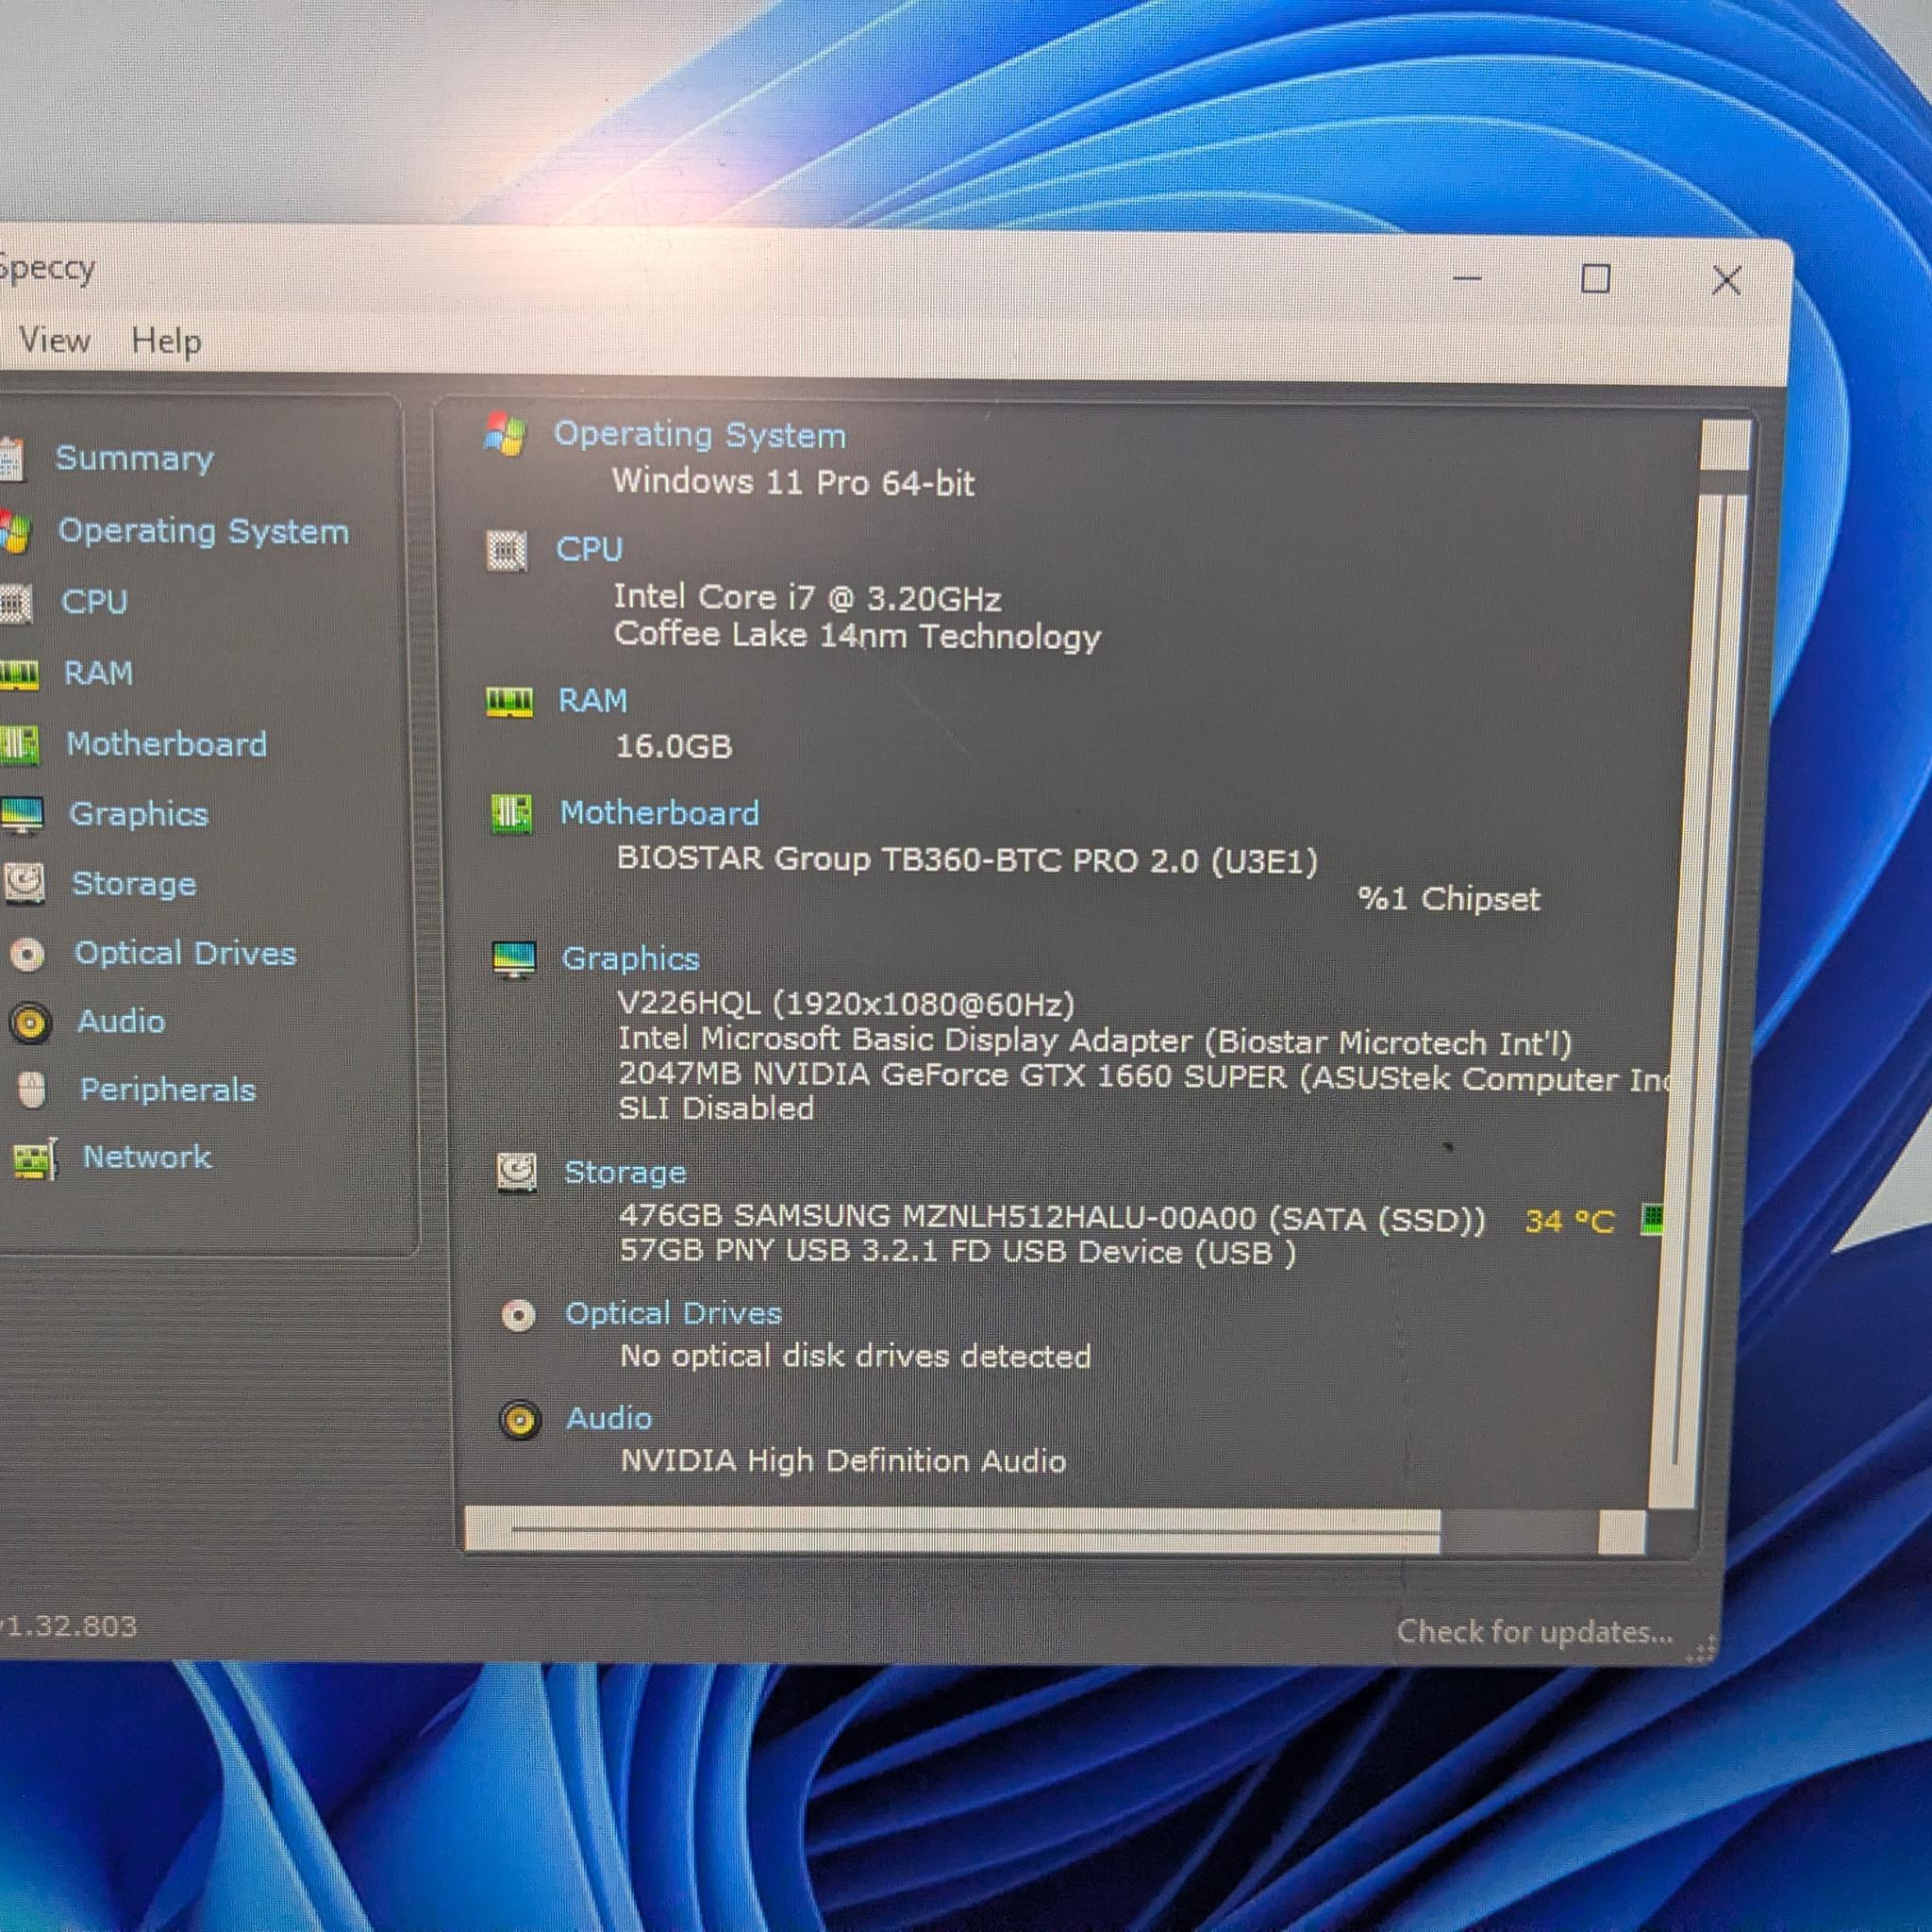Click the Intel Core i7 @ 3.20GHz text
This screenshot has width=1932, height=1932.
807,598
